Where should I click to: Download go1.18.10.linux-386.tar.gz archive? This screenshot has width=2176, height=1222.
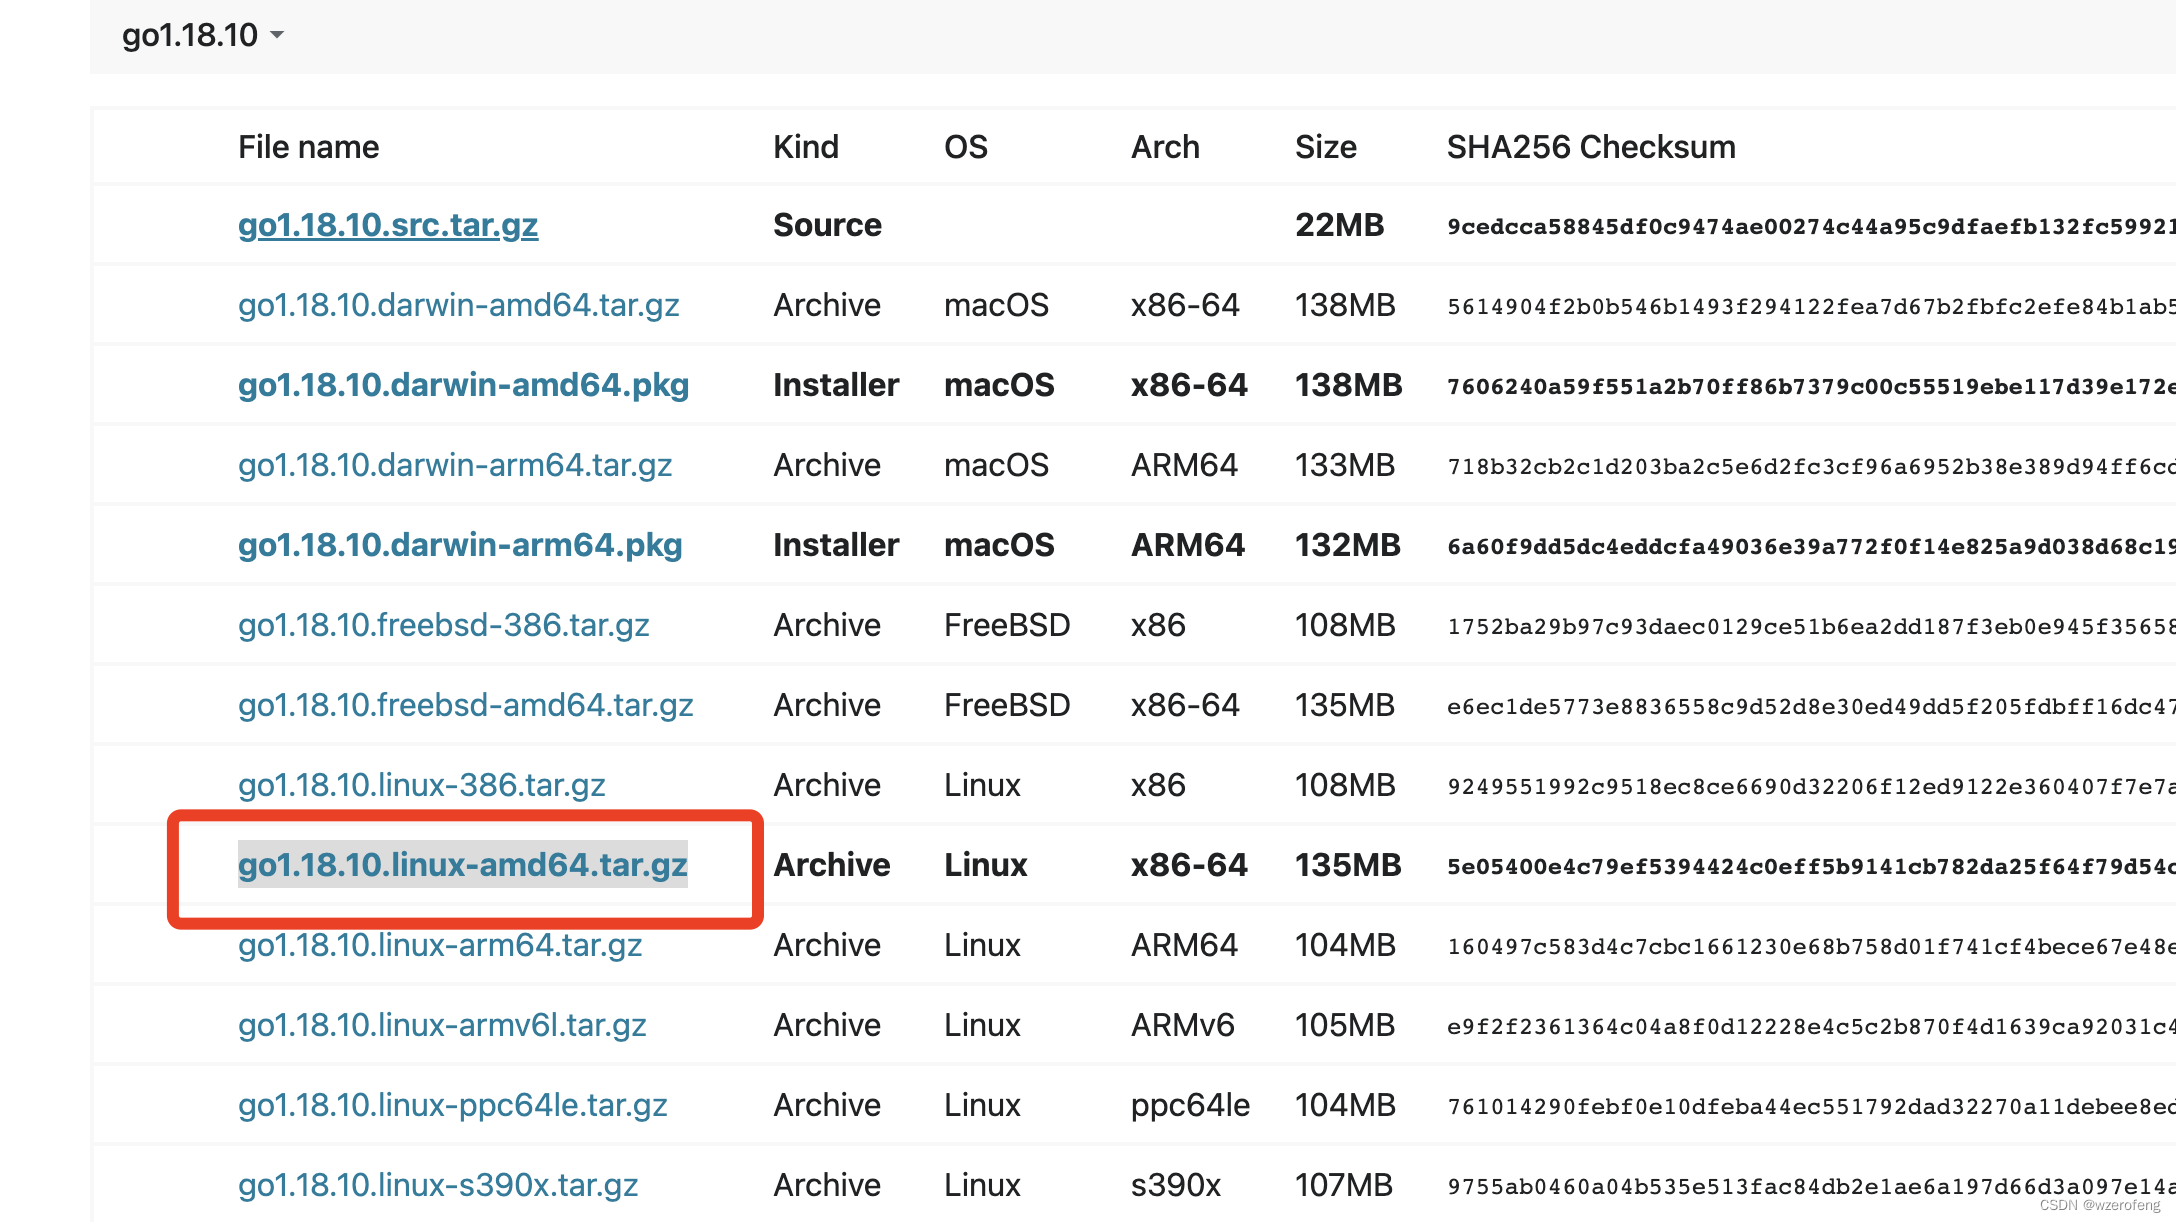click(x=422, y=785)
